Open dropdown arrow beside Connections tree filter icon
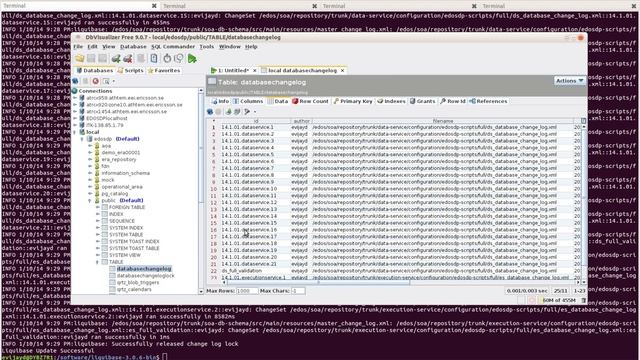This screenshot has height=360, width=640. coord(113,81)
